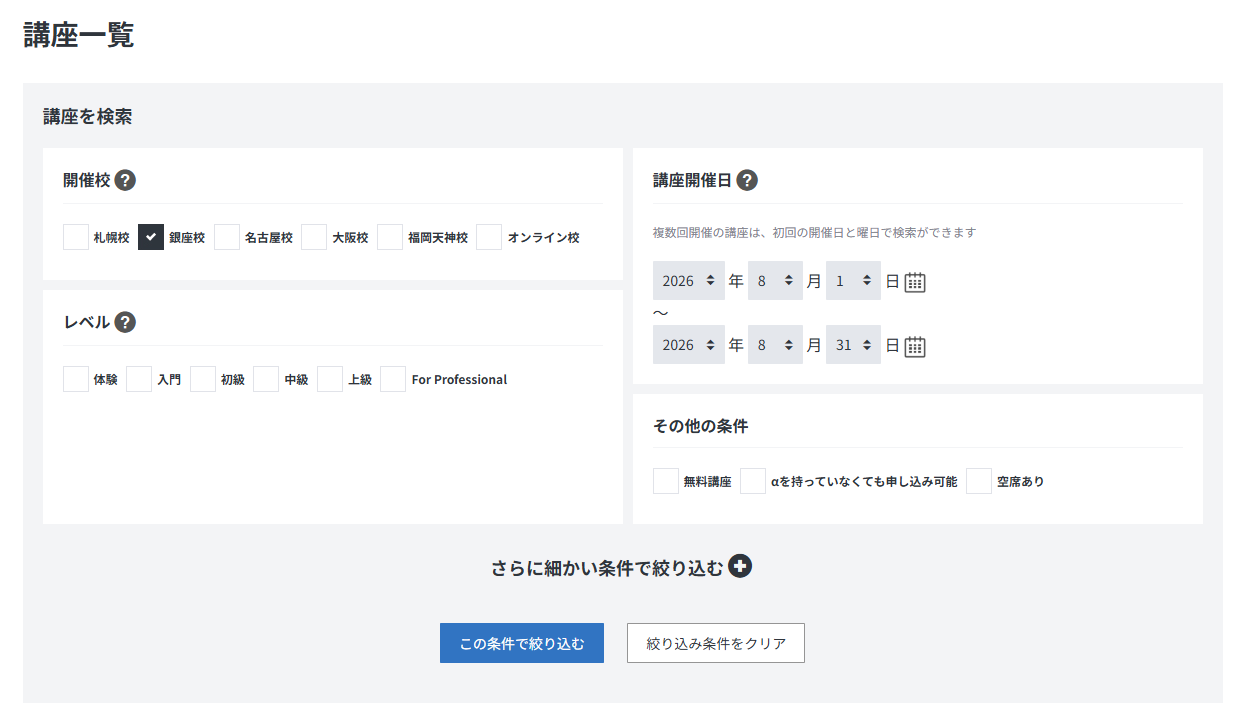This screenshot has height=724, width=1243.
Task: Open help icon next to 講座開催日
Action: (747, 181)
